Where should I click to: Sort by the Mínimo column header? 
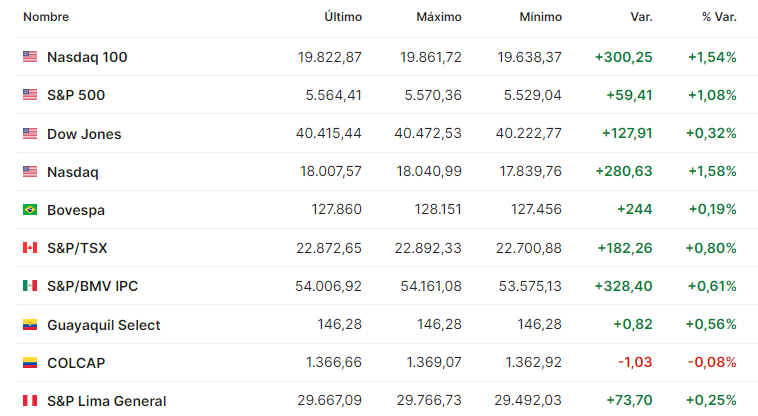click(540, 17)
